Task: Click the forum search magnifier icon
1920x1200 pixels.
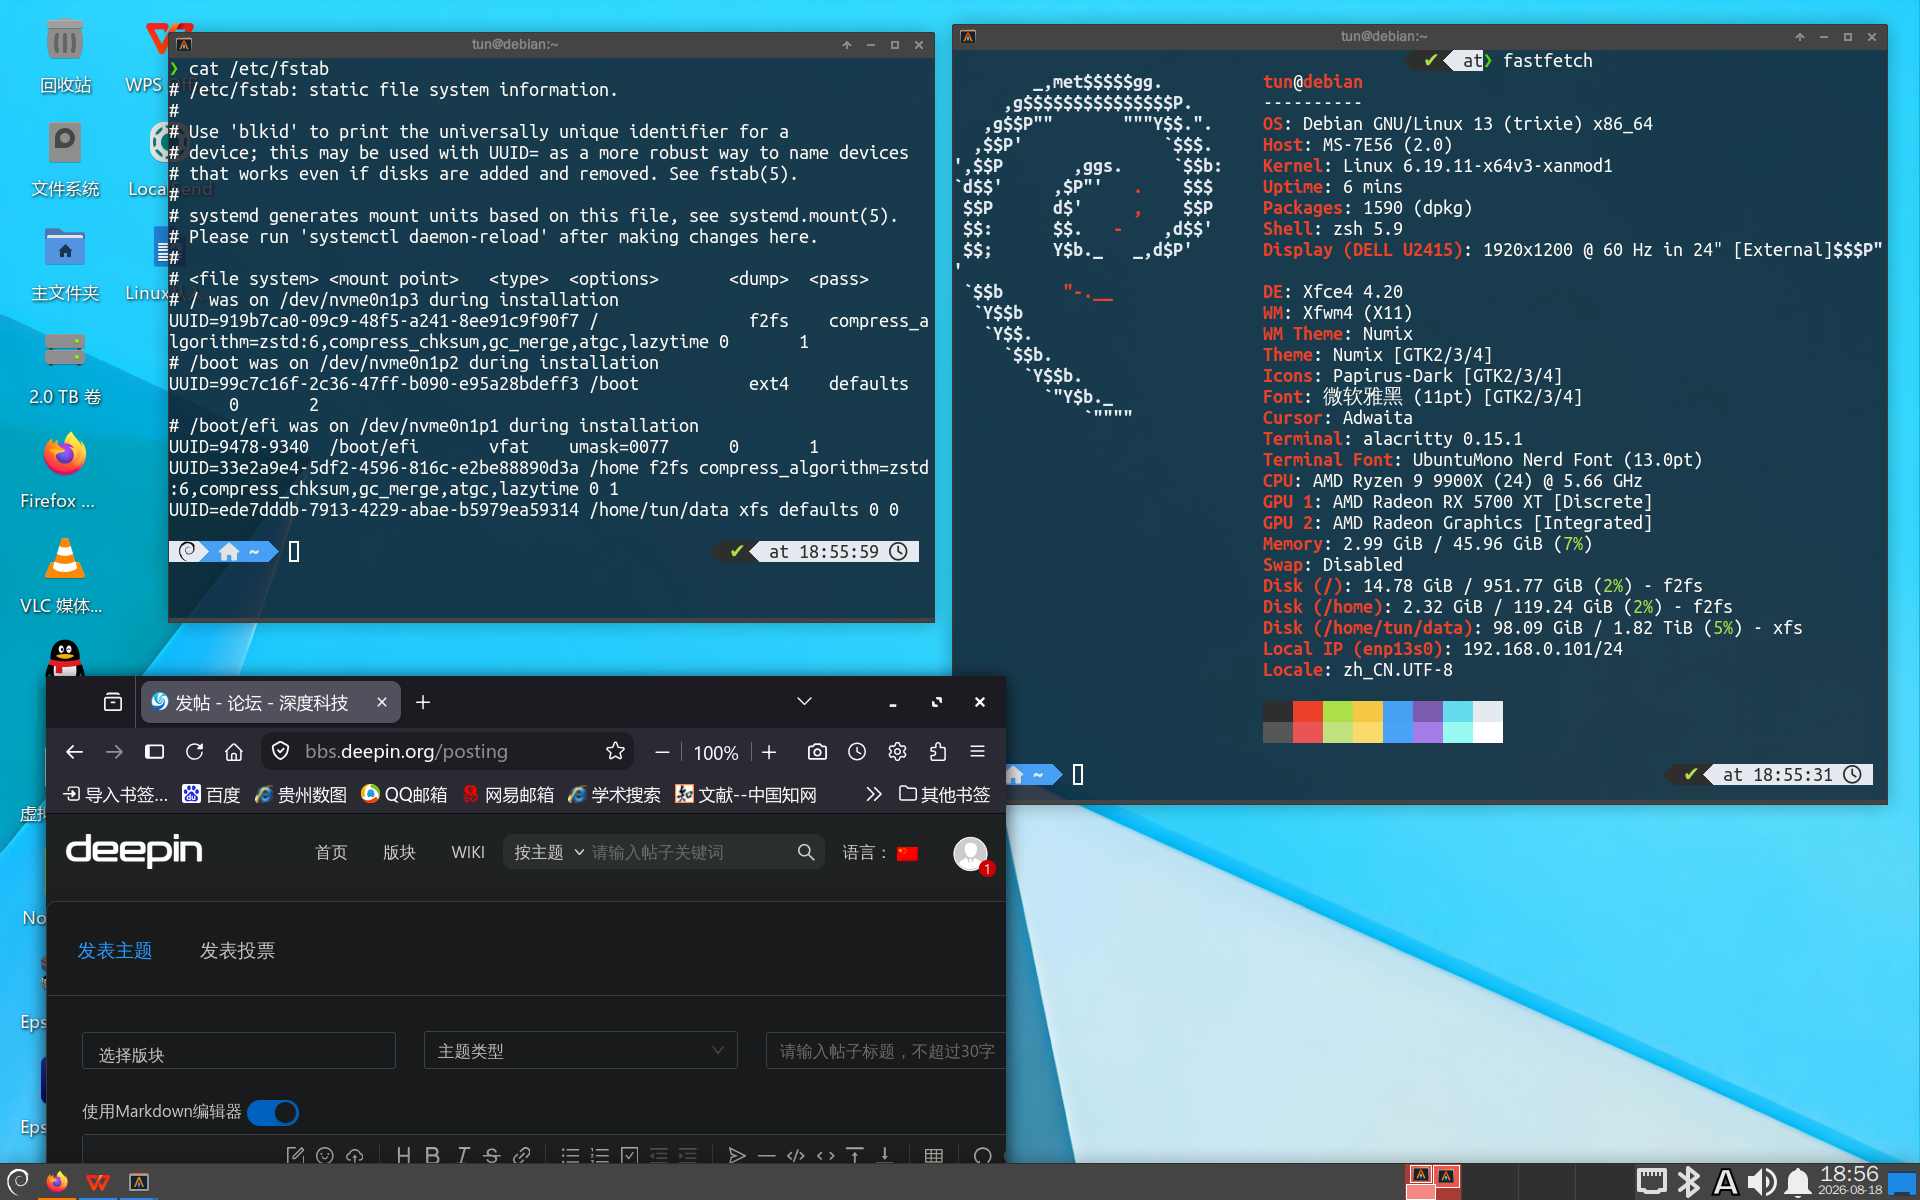Action: click(x=806, y=852)
